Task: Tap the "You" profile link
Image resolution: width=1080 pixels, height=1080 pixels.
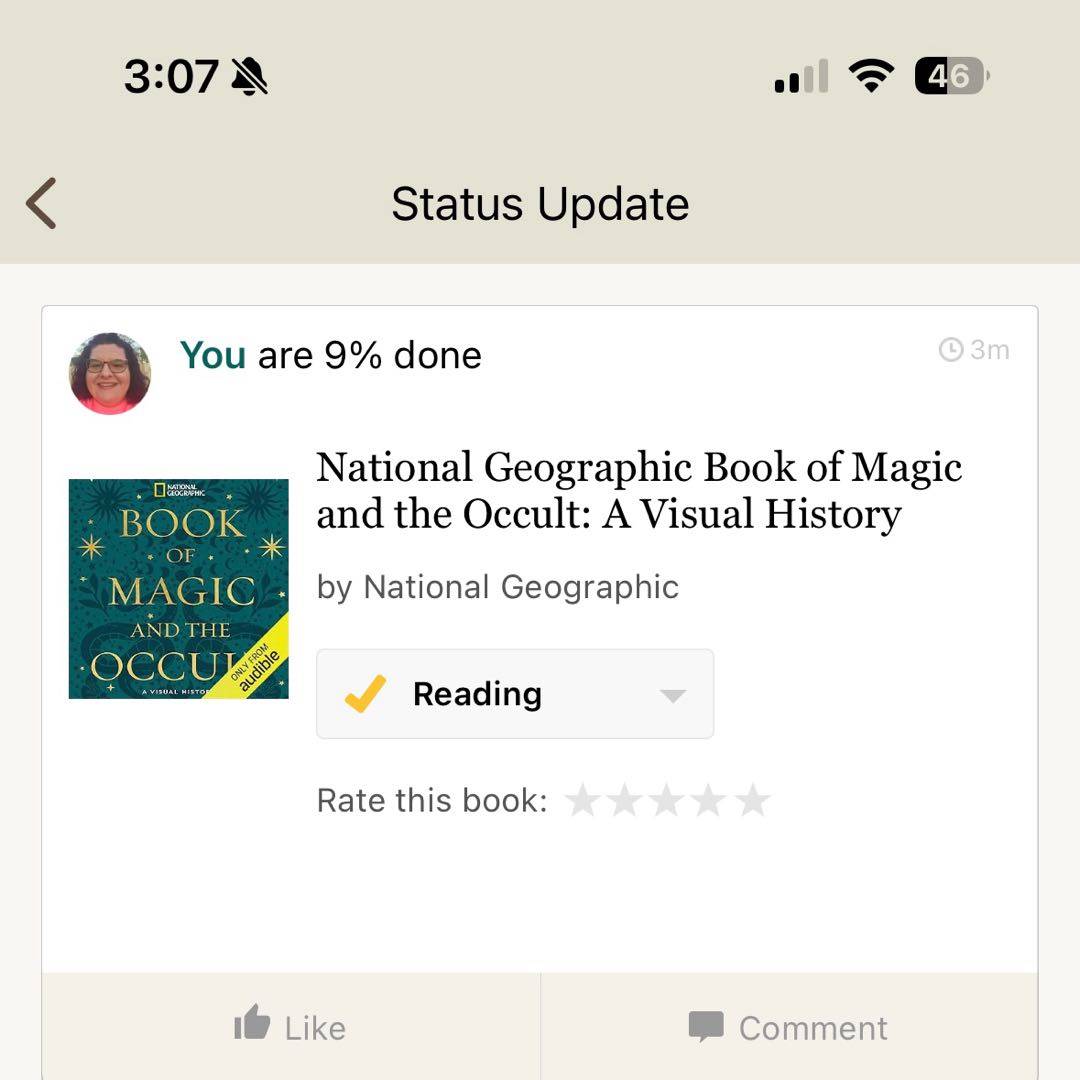Action: pyautogui.click(x=212, y=355)
